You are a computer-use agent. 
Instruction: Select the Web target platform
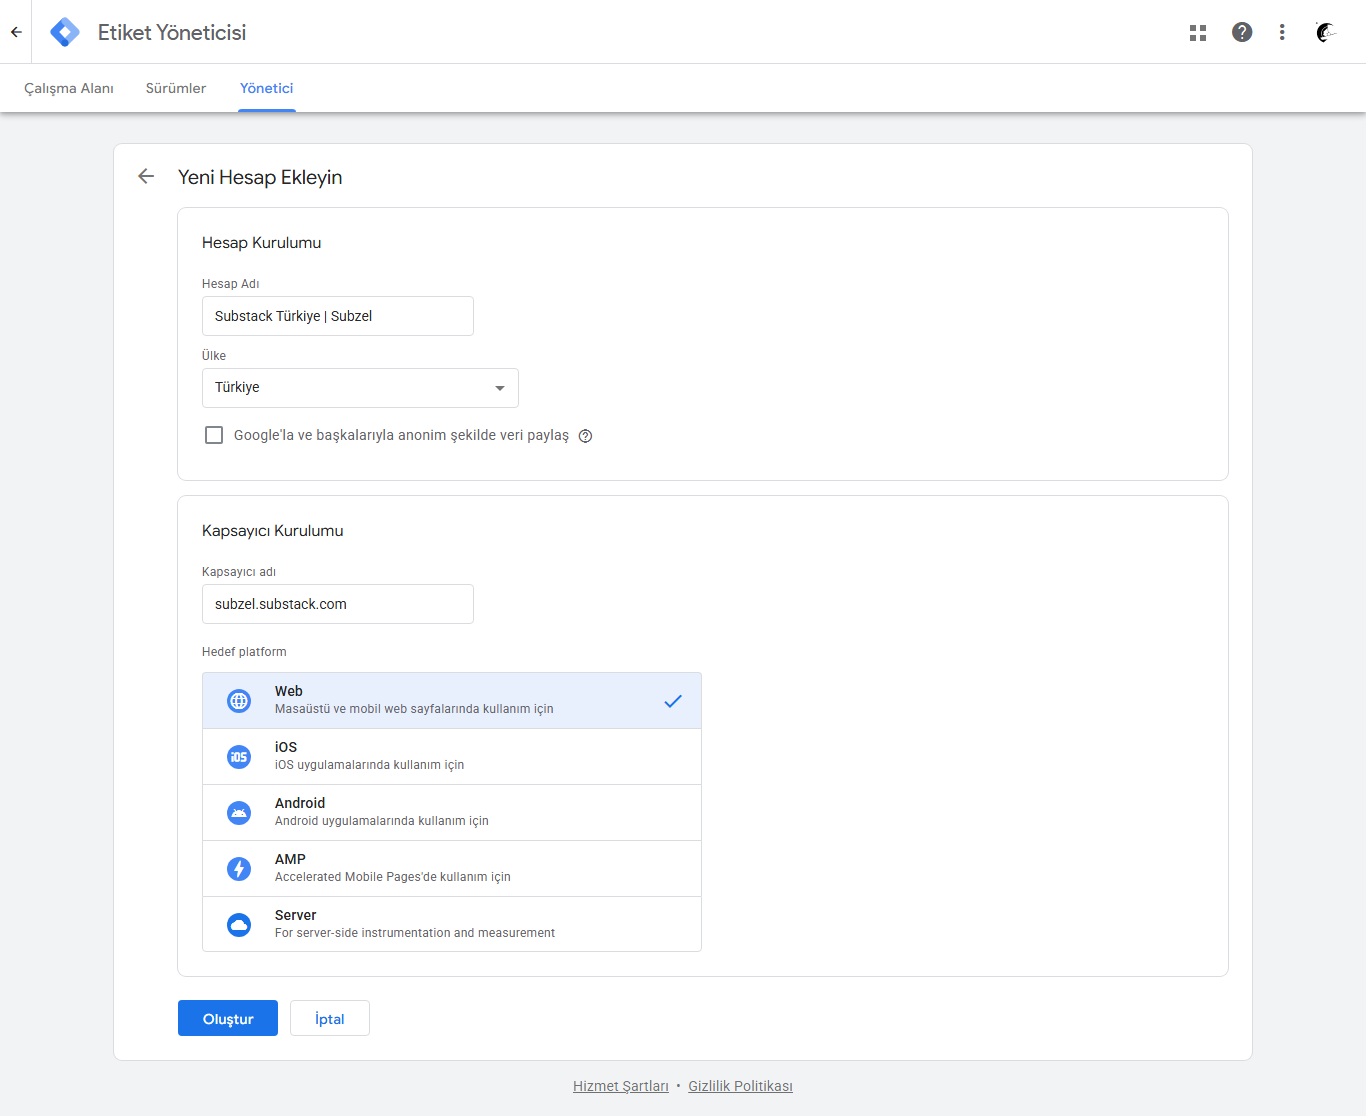coord(452,700)
